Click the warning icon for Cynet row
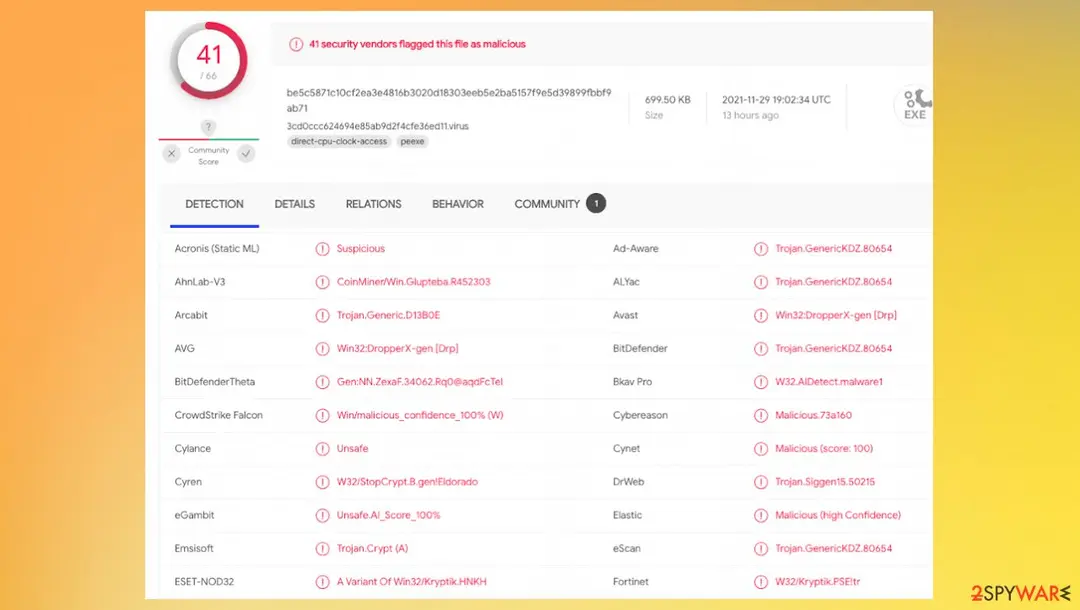This screenshot has height=610, width=1080. [760, 449]
